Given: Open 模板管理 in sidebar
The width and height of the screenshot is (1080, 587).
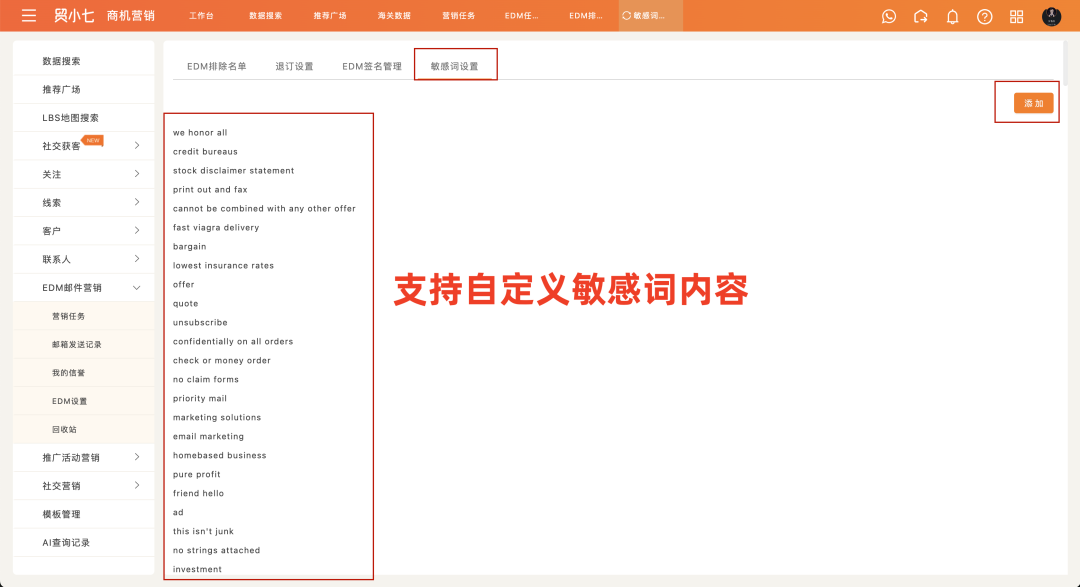Looking at the screenshot, I should pos(61,513).
